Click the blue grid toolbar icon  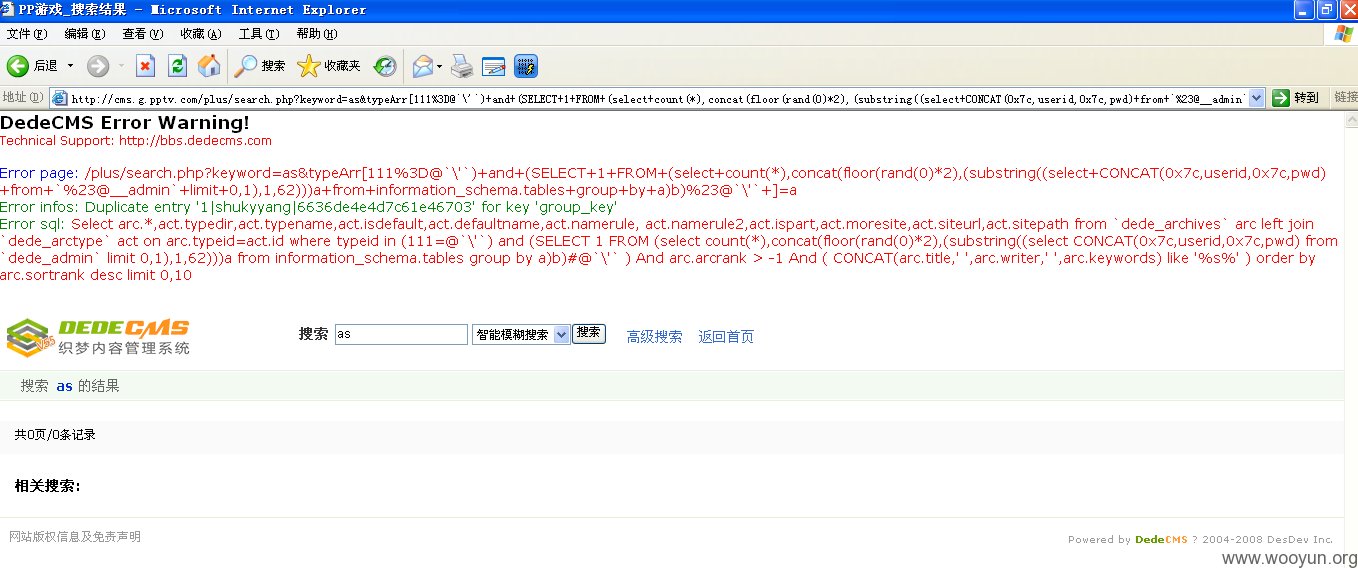click(x=526, y=66)
